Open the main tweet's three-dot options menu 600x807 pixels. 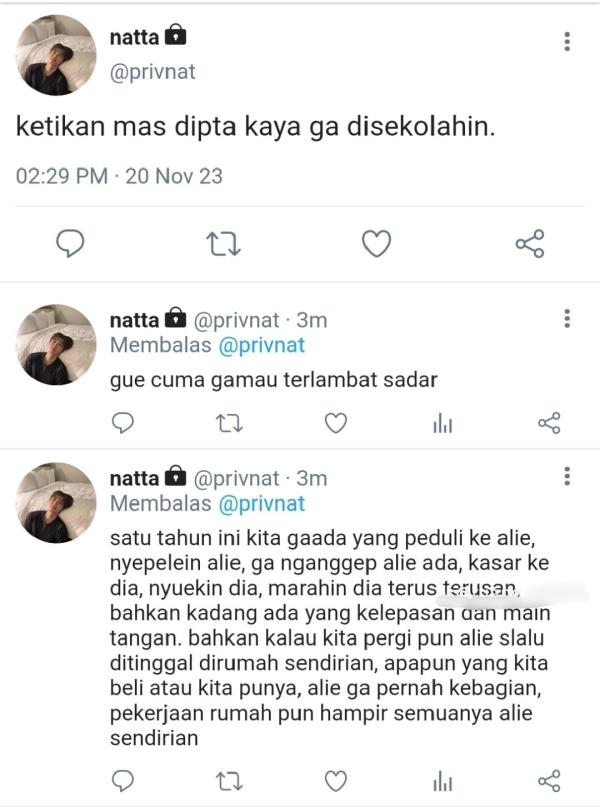point(567,41)
